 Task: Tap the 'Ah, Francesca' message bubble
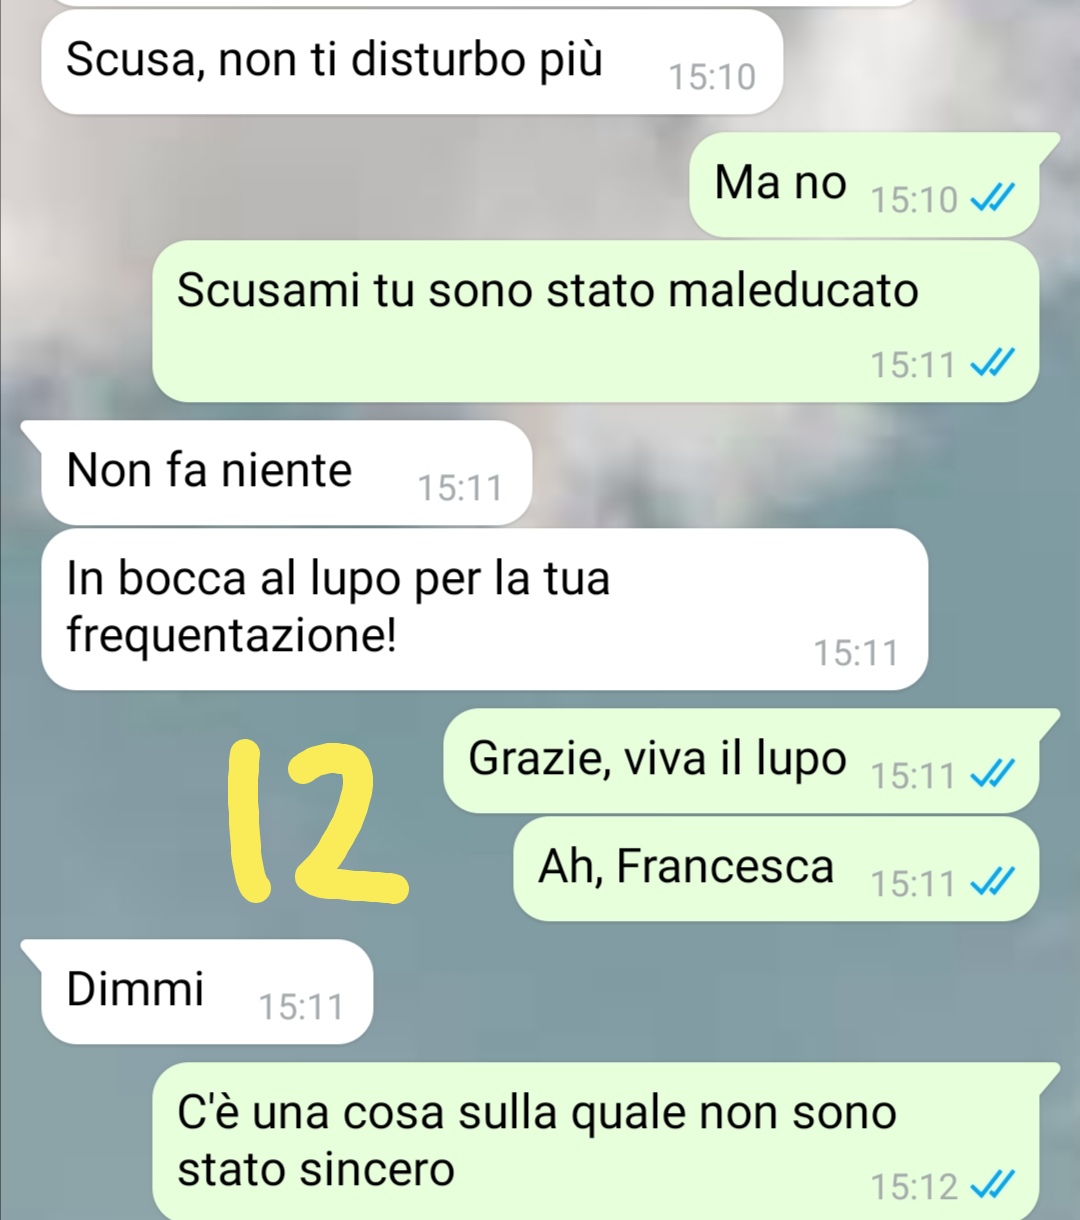pos(776,869)
